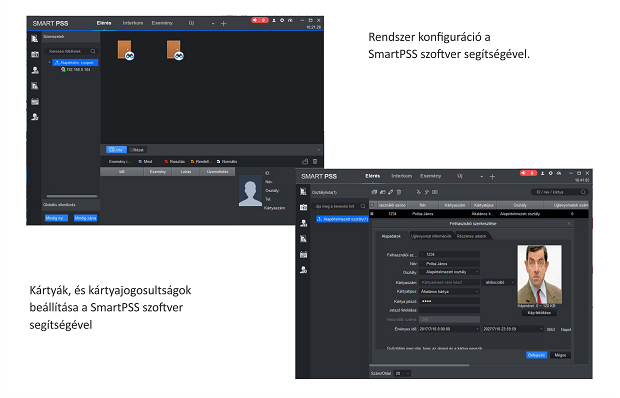
Task: Open the Szám/Oldal page size dropdown
Action: pos(403,373)
